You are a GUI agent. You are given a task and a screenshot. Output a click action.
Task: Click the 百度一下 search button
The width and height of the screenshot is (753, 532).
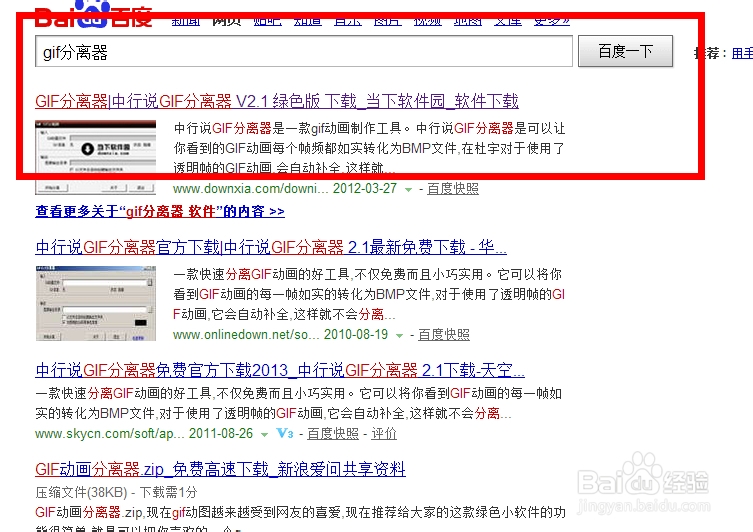(625, 51)
